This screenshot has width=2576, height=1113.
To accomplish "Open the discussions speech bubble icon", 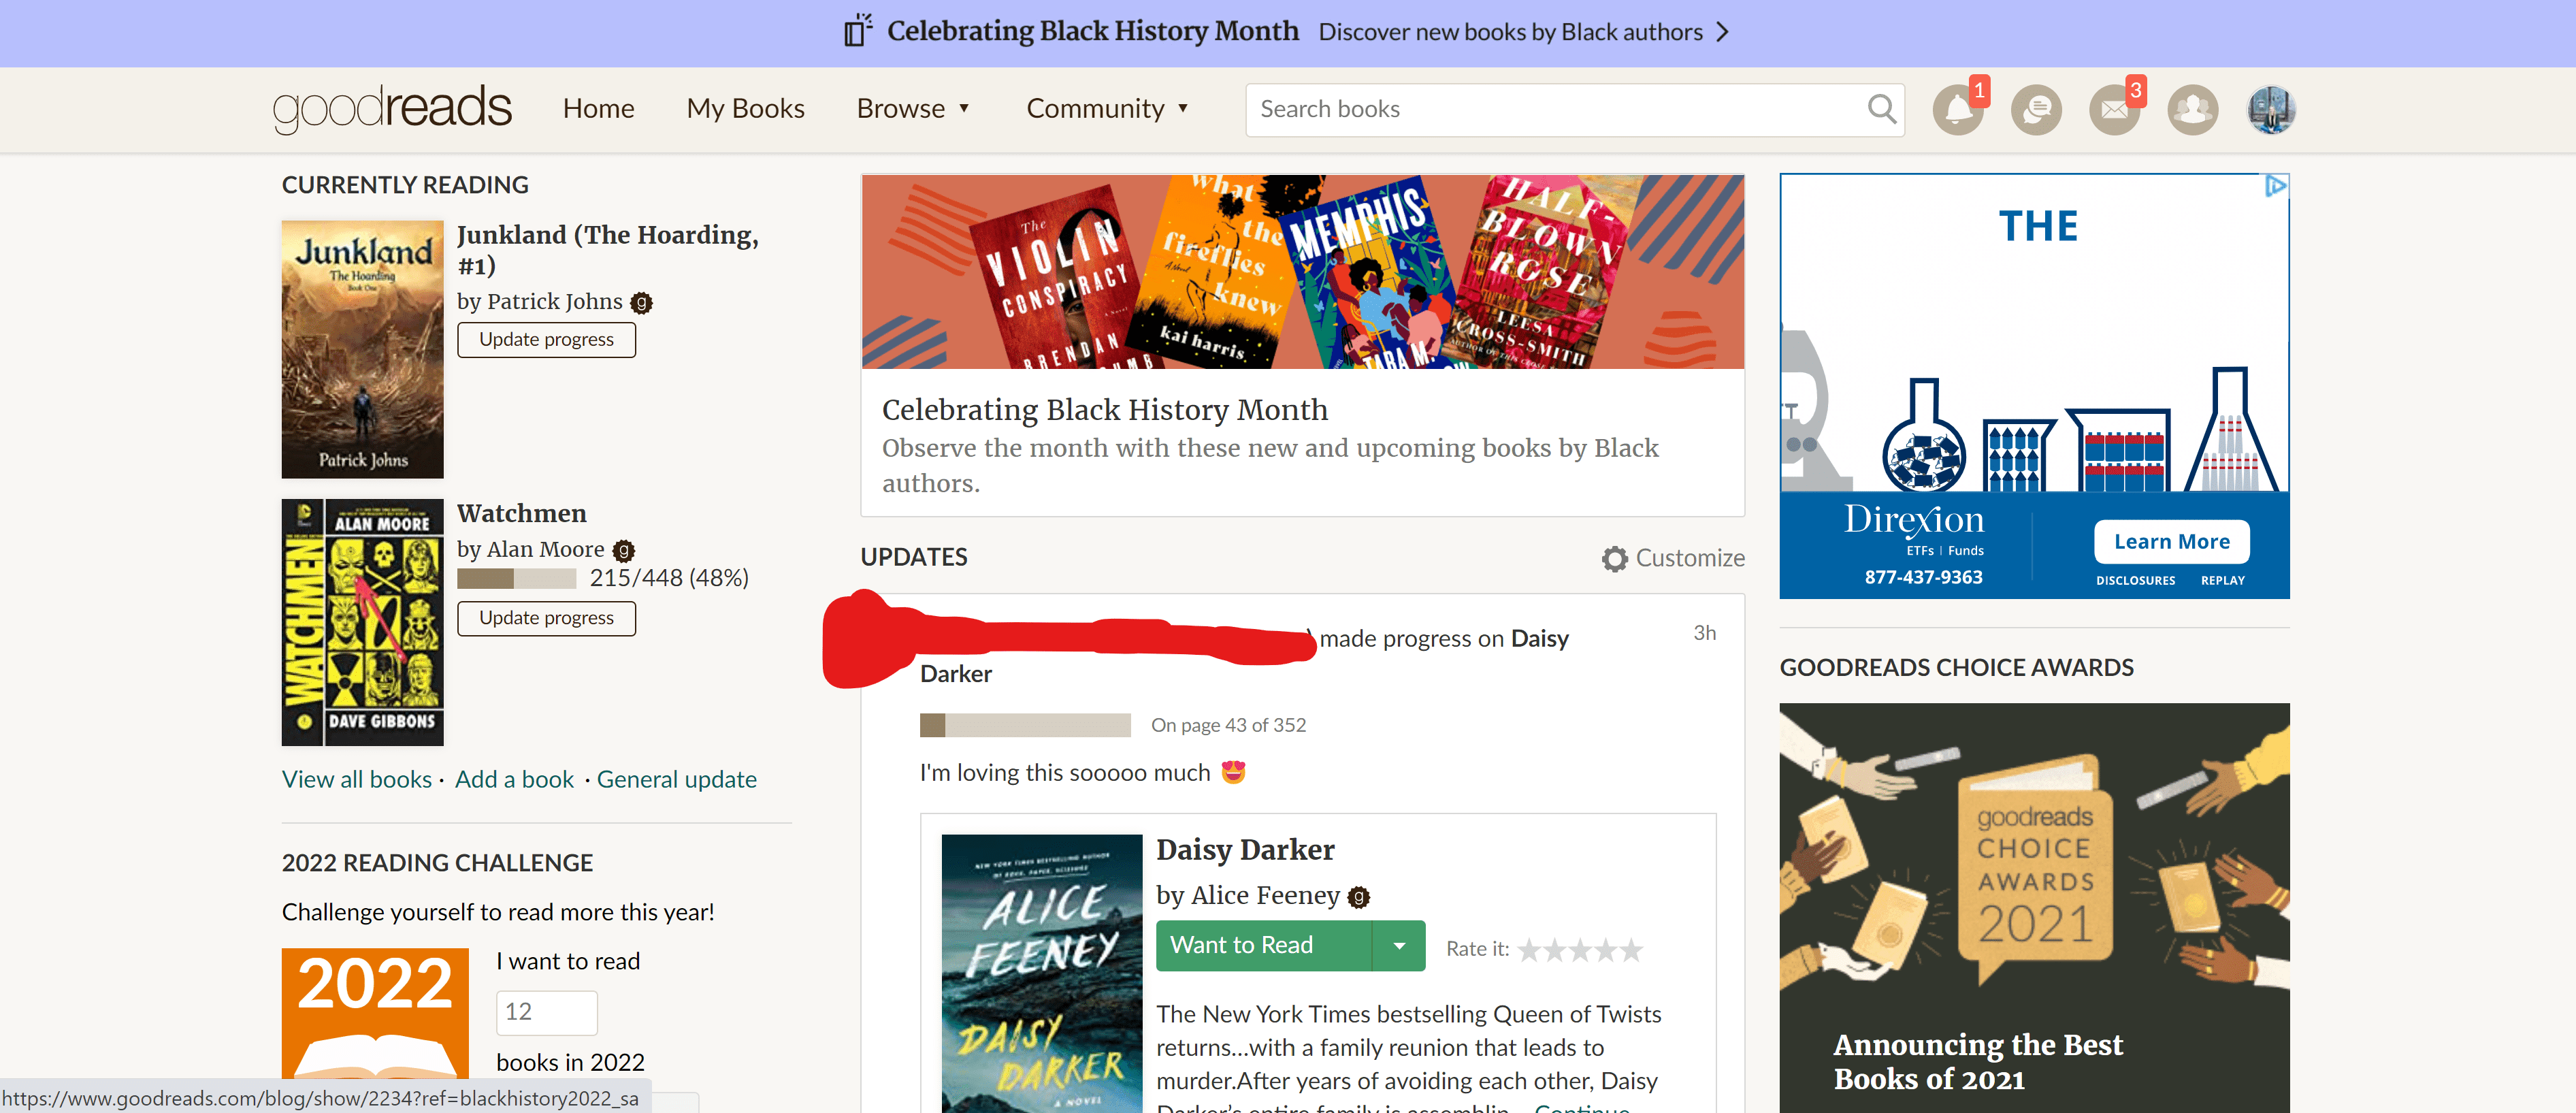I will 2036,110.
